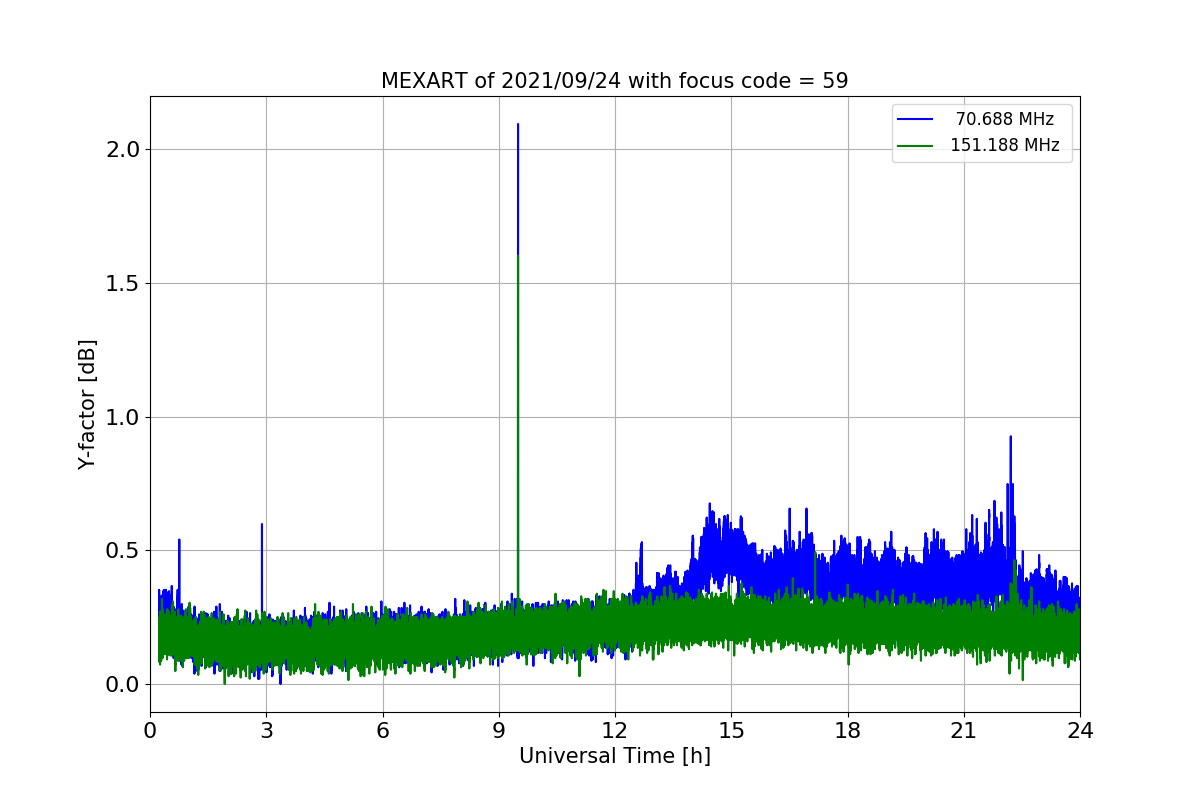Image resolution: width=1200 pixels, height=800 pixels.
Task: Click the x-axis tick label 12
Action: click(615, 731)
